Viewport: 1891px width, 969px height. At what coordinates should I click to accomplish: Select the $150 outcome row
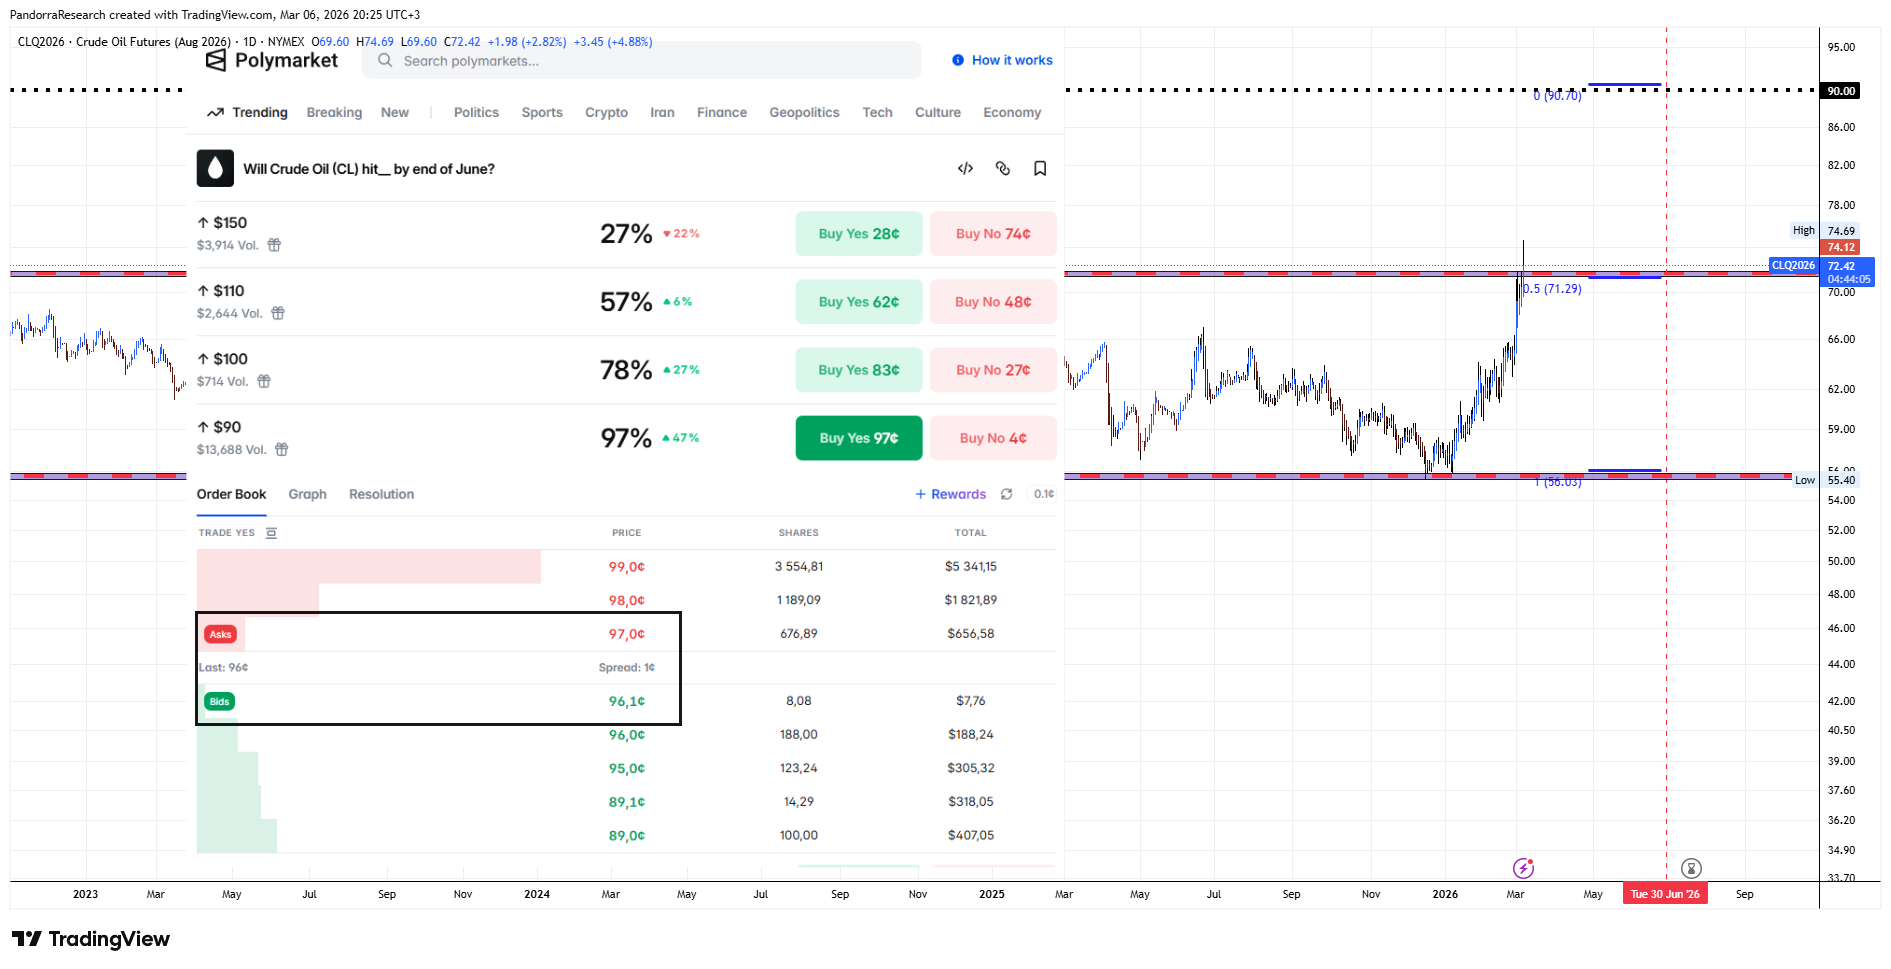(626, 234)
